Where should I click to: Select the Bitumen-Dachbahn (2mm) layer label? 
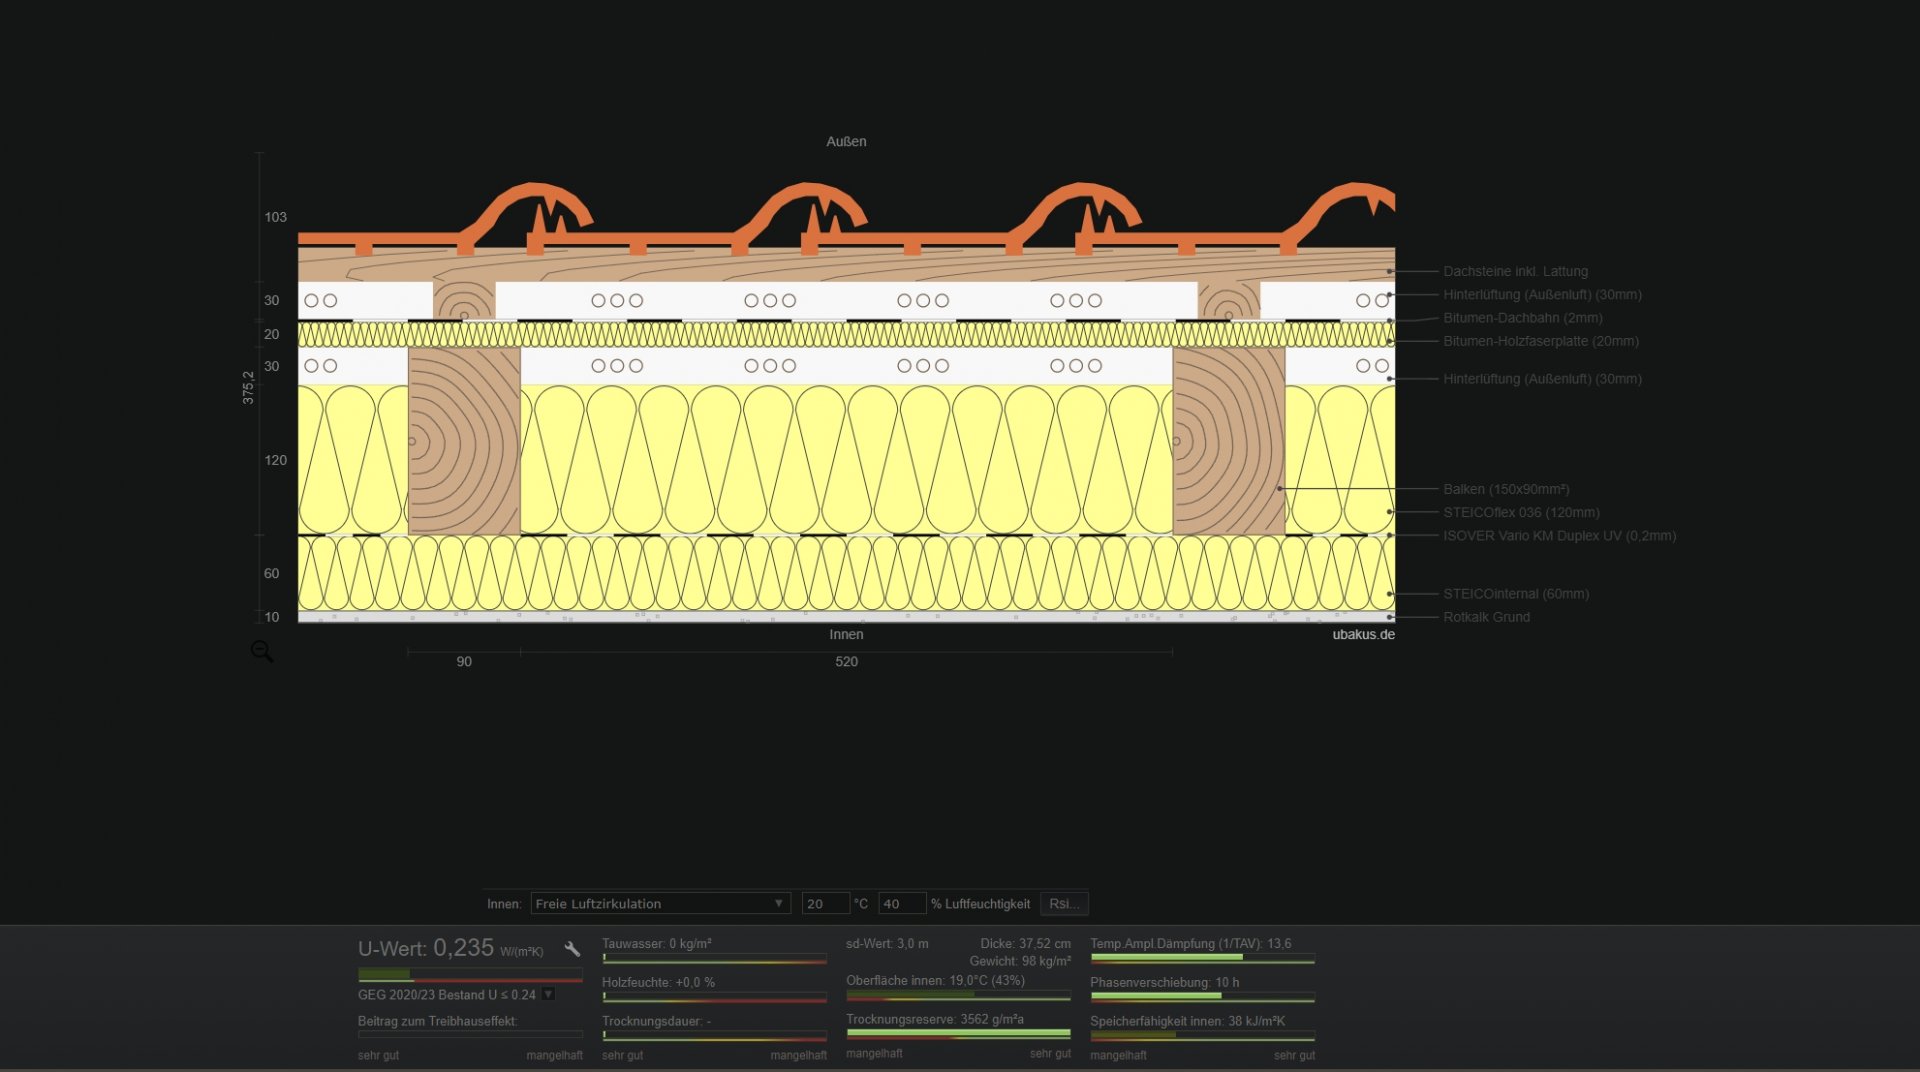(1522, 318)
